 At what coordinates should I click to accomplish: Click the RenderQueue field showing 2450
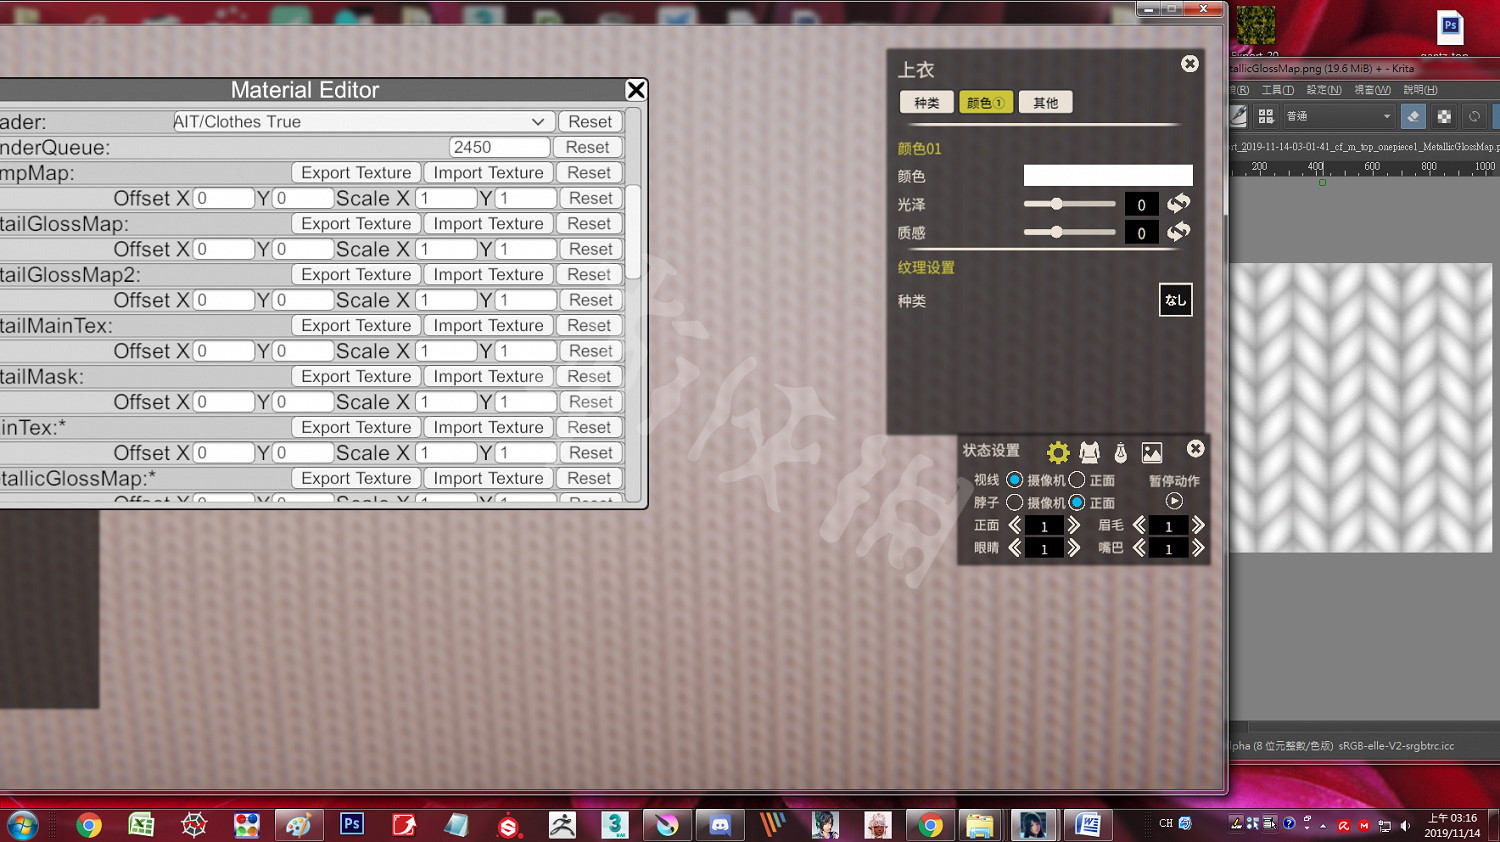tap(499, 147)
